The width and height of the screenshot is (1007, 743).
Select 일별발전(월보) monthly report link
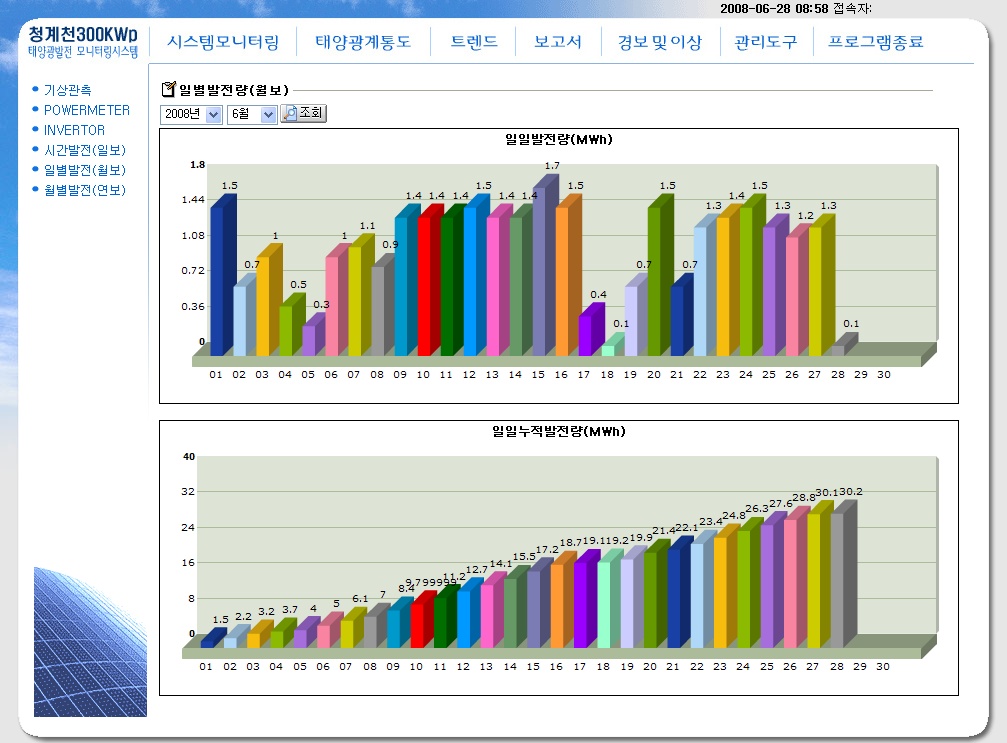click(84, 170)
